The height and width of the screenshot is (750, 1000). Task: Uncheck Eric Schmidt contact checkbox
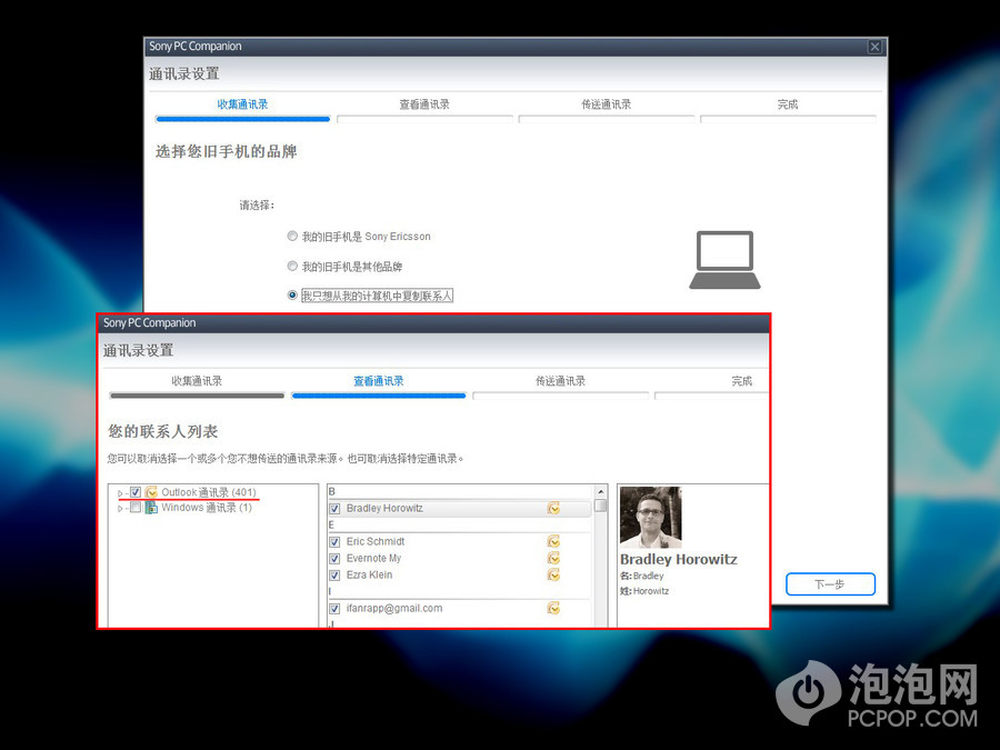pyautogui.click(x=335, y=542)
